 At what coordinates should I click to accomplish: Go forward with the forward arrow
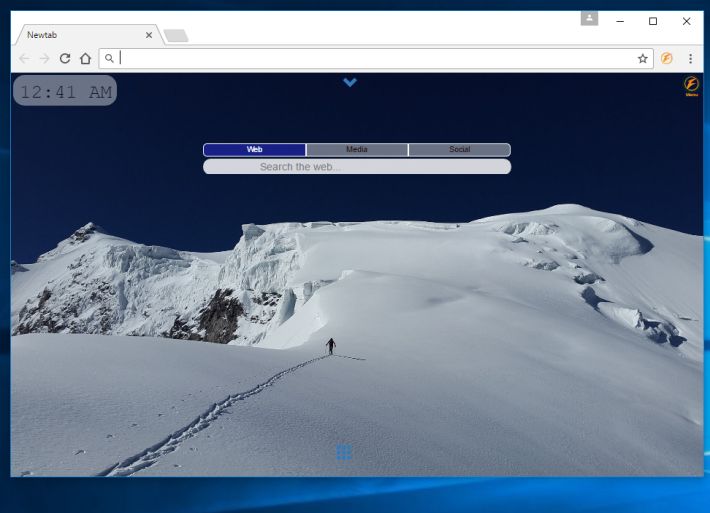coord(44,58)
